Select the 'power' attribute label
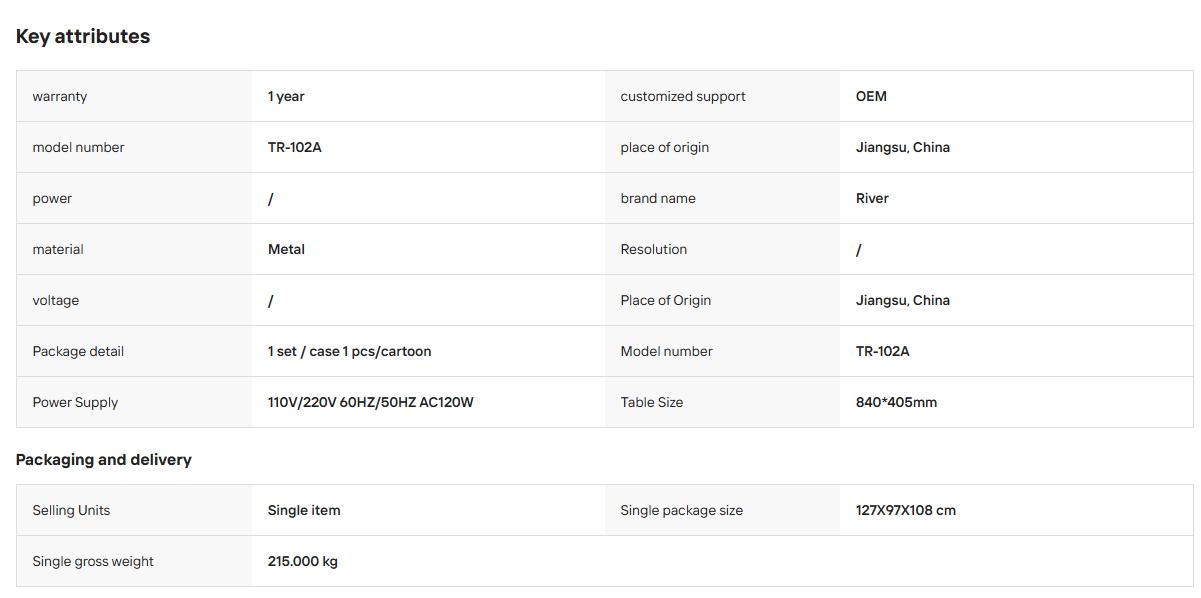This screenshot has height=598, width=1201. click(52, 199)
